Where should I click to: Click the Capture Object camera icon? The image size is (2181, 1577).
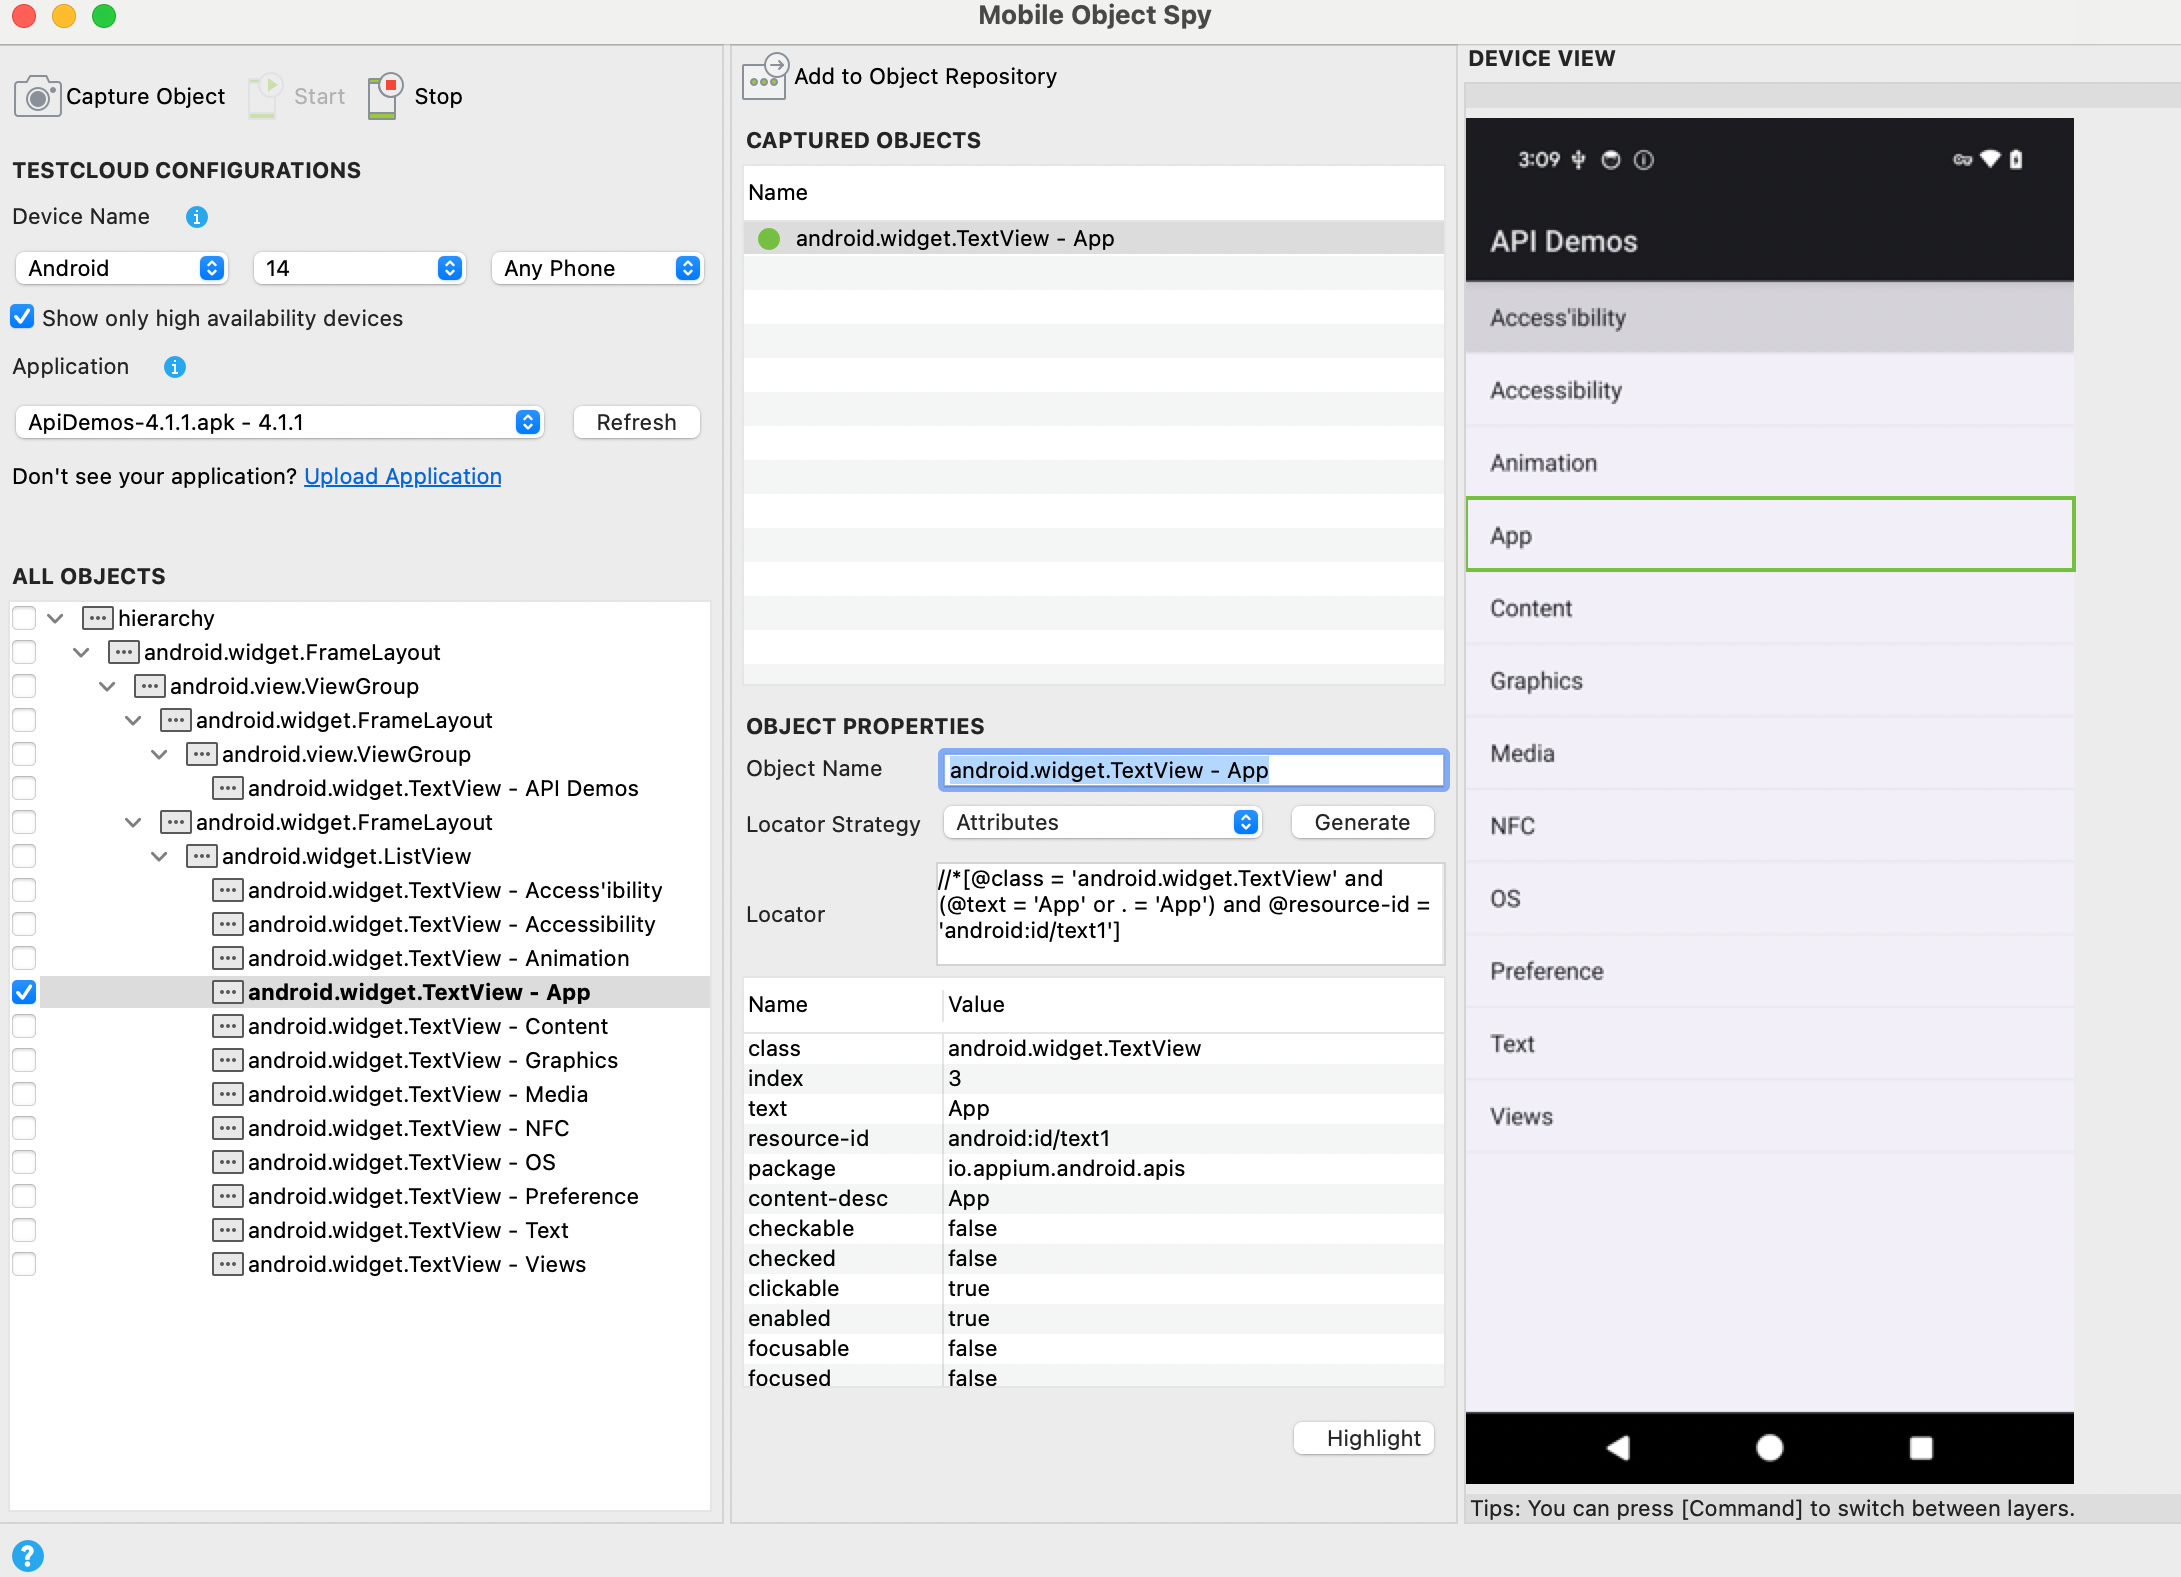tap(37, 97)
